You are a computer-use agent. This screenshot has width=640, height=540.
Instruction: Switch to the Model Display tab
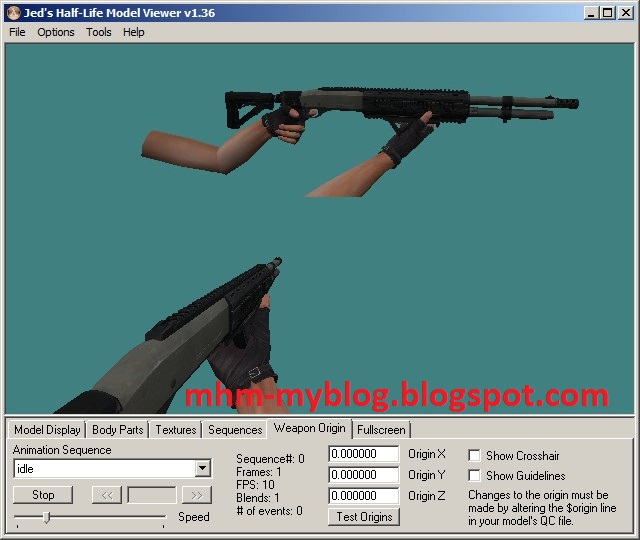(47, 430)
